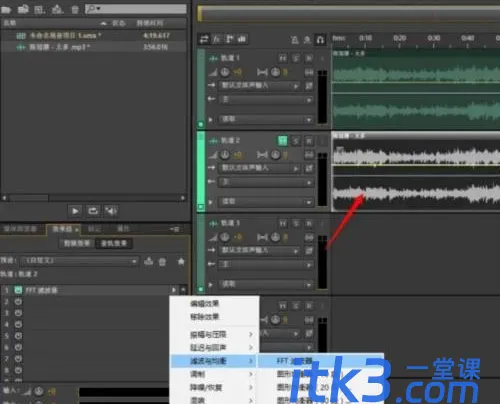This screenshot has height=404, width=501.
Task: Click the metronome icon above track list
Action: (295, 40)
